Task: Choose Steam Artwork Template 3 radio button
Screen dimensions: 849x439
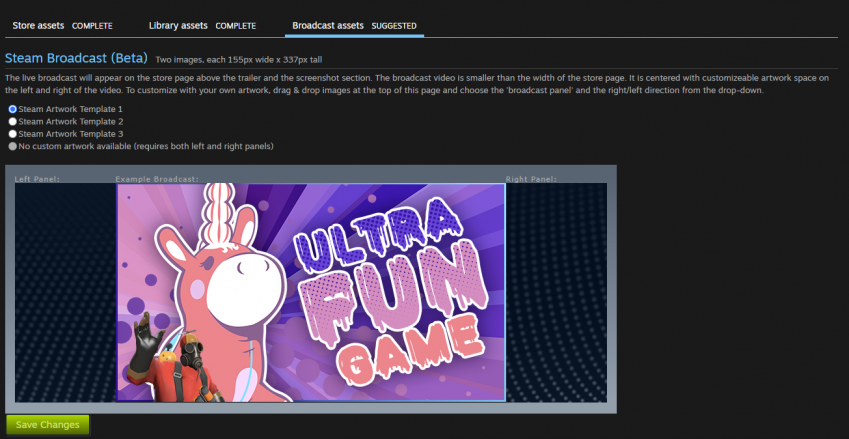Action: click(x=12, y=134)
